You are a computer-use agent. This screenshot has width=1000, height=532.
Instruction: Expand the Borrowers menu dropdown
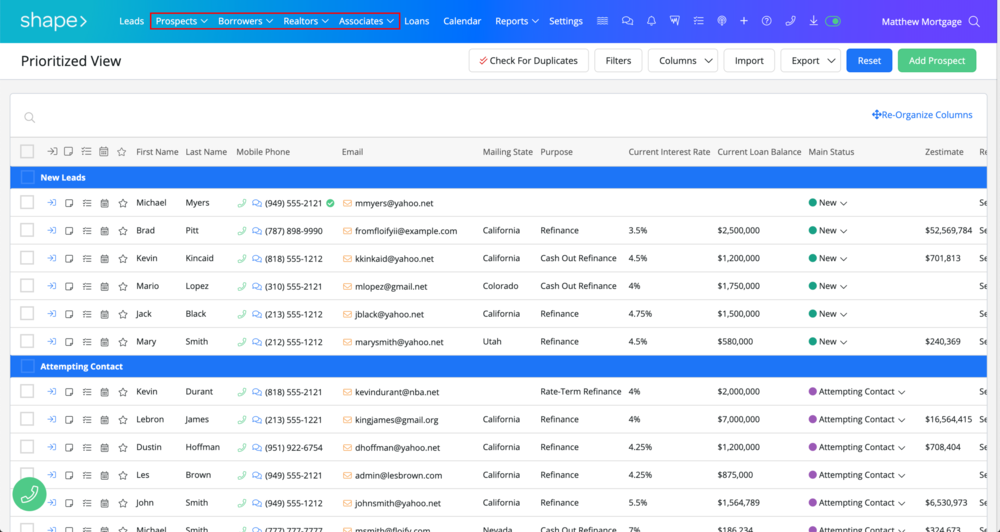pos(246,21)
